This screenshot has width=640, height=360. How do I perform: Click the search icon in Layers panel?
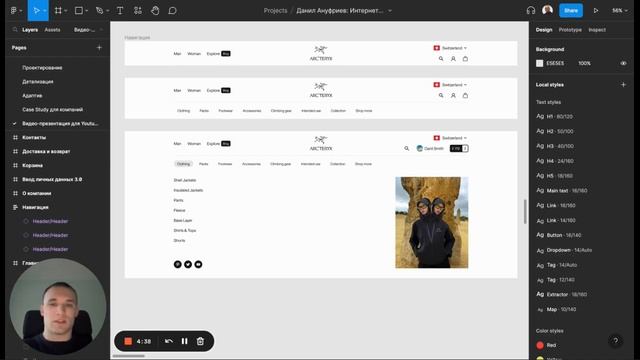pyautogui.click(x=15, y=30)
